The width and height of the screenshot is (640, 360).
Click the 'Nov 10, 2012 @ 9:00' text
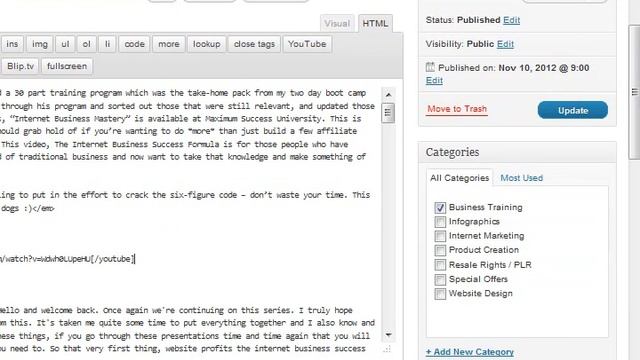point(544,68)
